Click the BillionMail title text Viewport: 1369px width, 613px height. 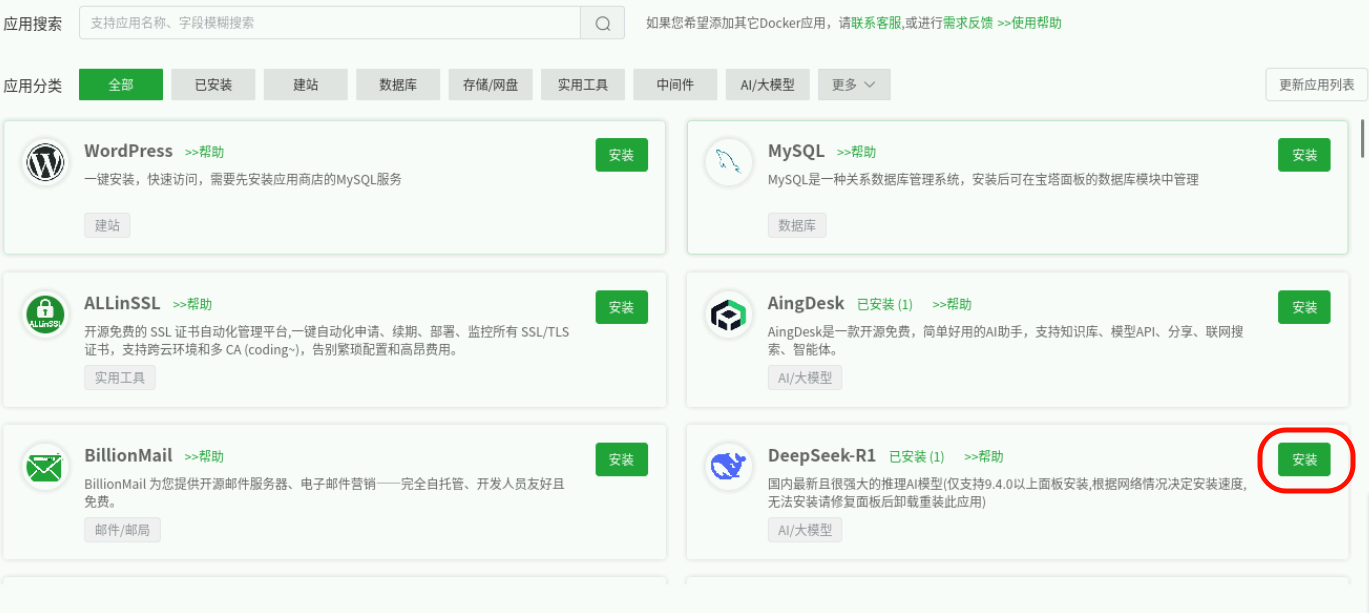click(128, 455)
